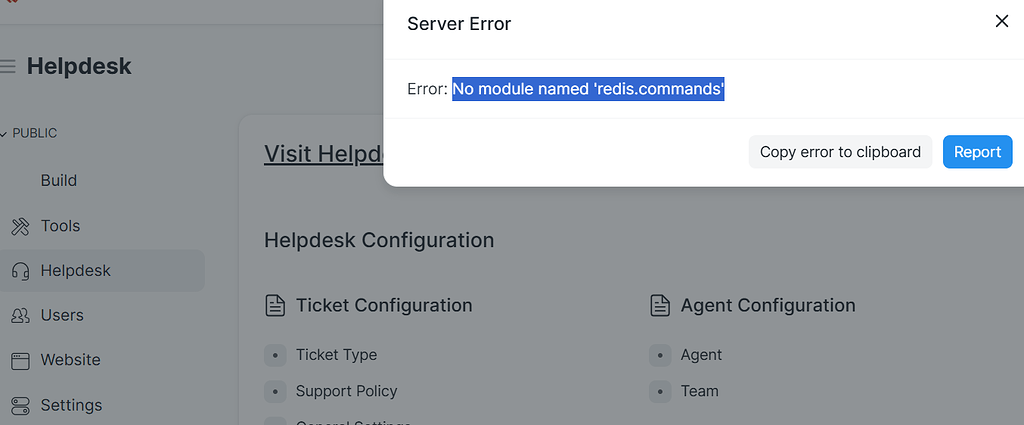Click the Settings toggles icon
1024x425 pixels.
21,405
